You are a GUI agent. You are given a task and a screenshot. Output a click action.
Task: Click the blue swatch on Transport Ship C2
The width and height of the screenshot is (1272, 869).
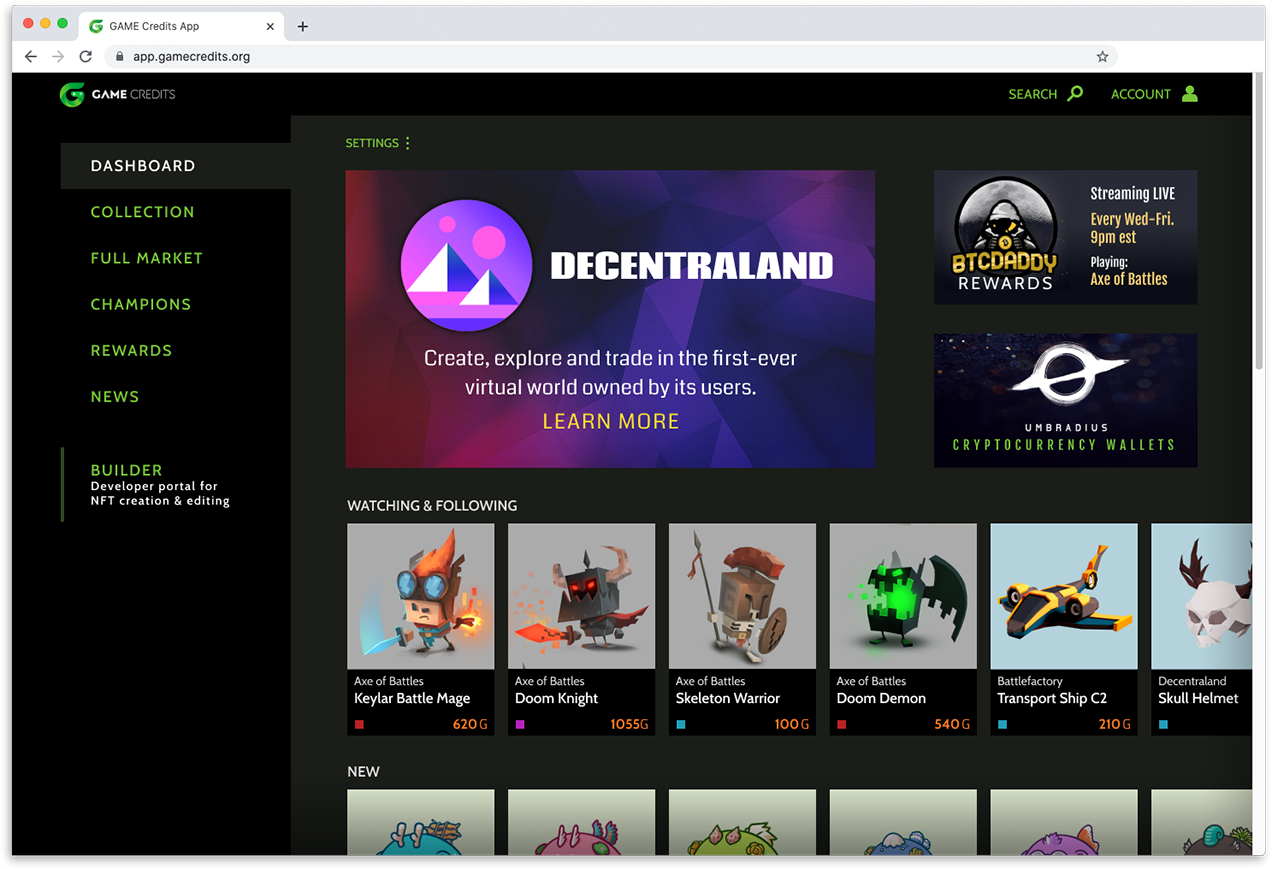click(1003, 724)
